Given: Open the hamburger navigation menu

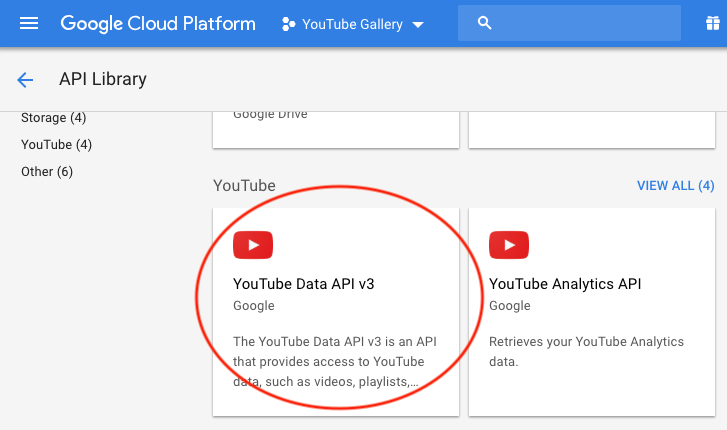Looking at the screenshot, I should (x=29, y=23).
